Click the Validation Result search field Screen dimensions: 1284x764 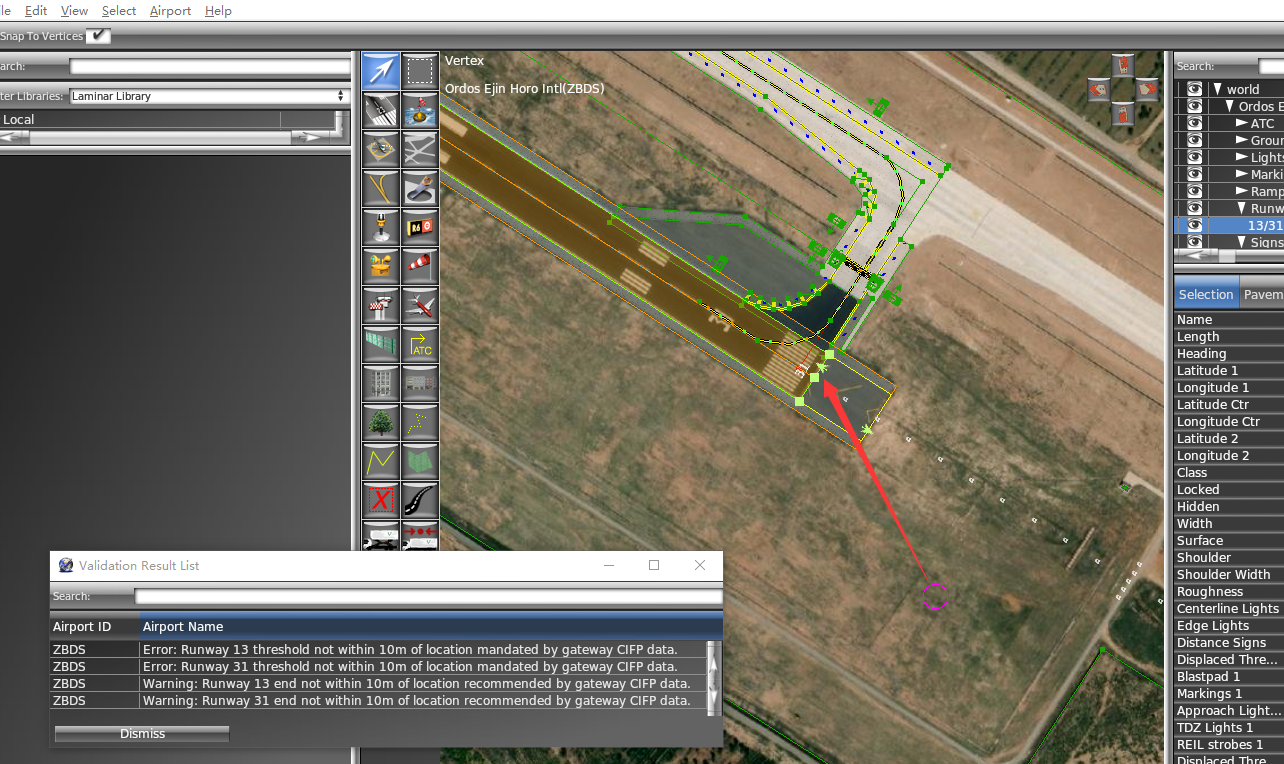[x=427, y=596]
